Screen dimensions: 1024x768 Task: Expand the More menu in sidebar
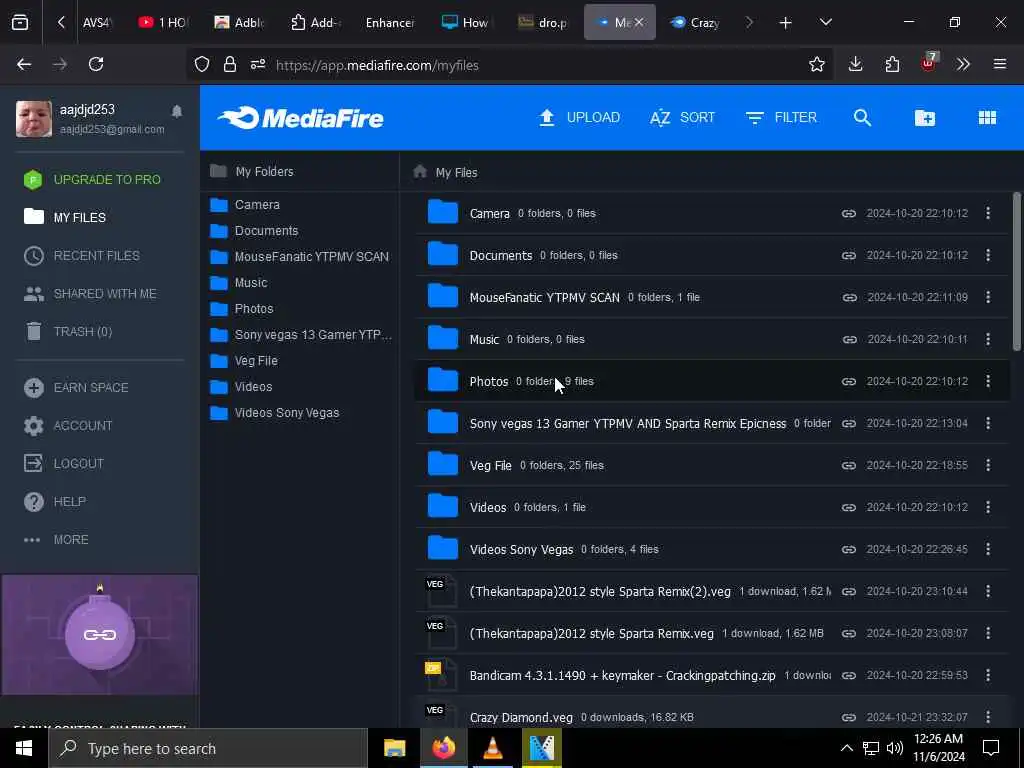coord(56,539)
